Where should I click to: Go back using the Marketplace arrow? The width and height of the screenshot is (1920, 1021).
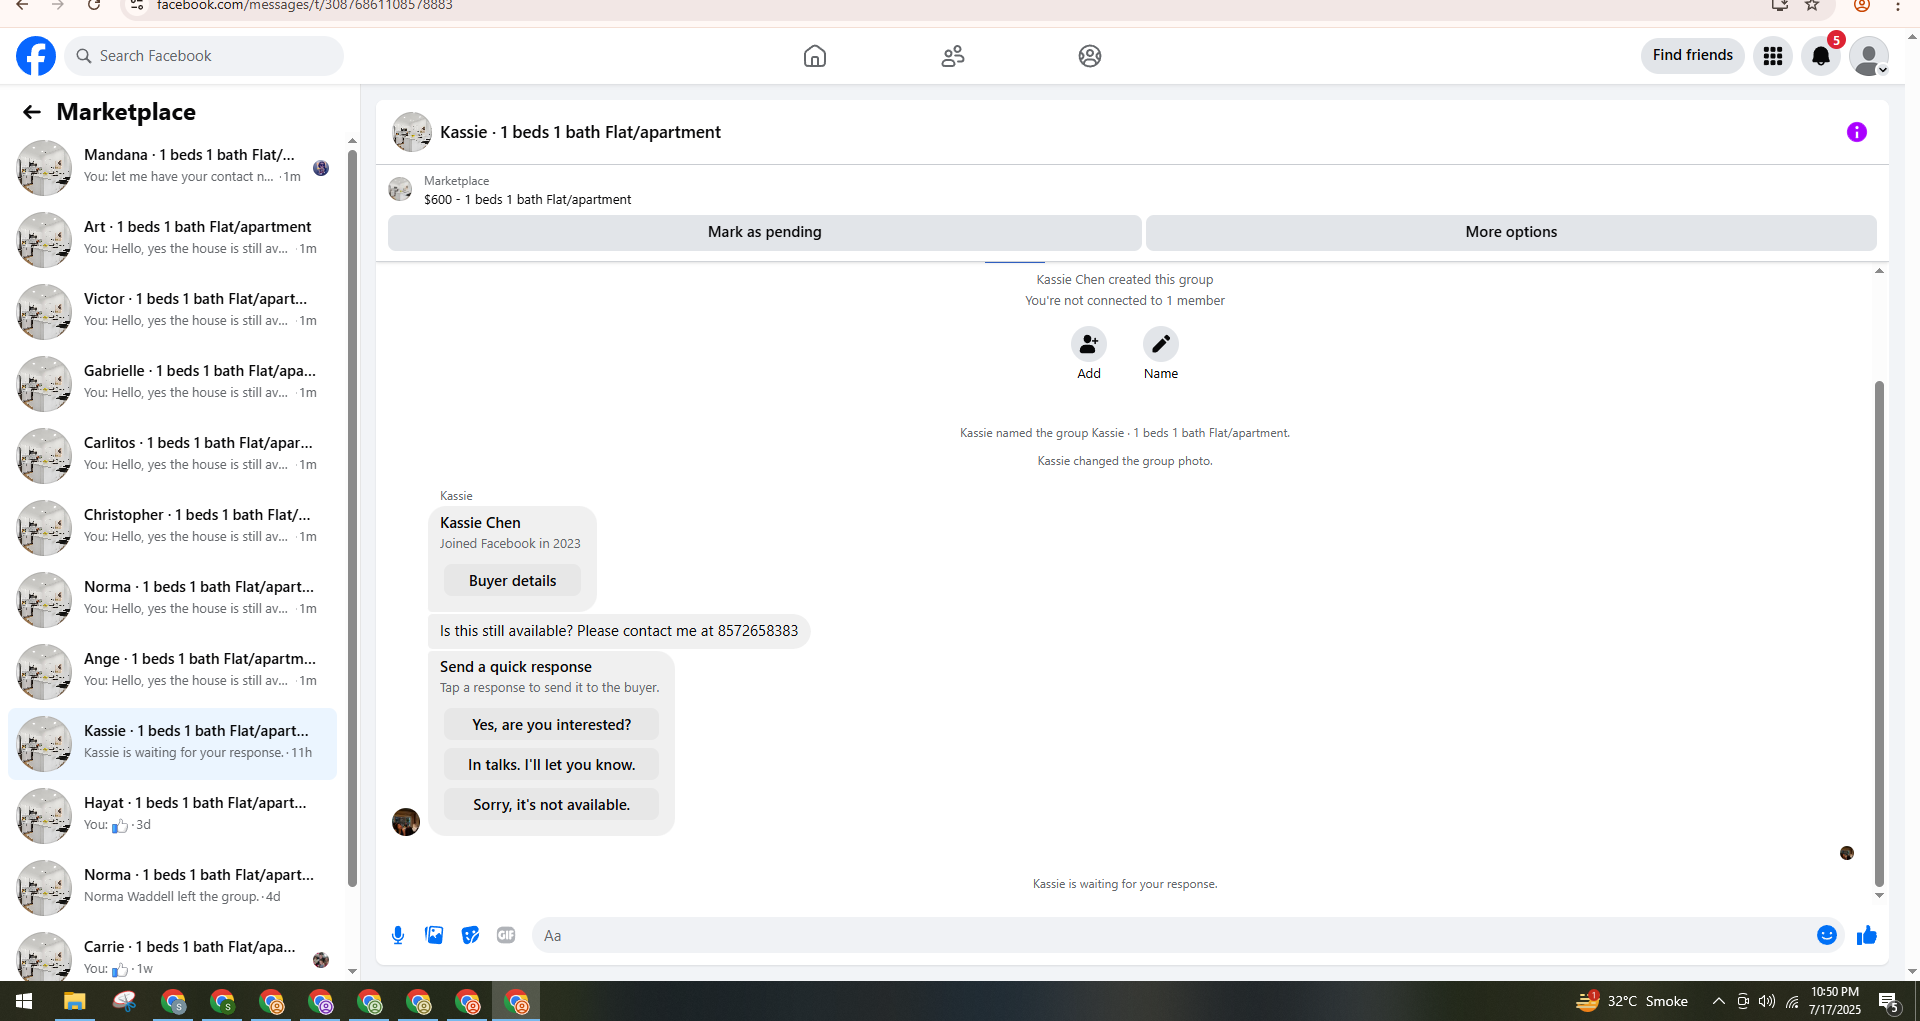click(32, 112)
